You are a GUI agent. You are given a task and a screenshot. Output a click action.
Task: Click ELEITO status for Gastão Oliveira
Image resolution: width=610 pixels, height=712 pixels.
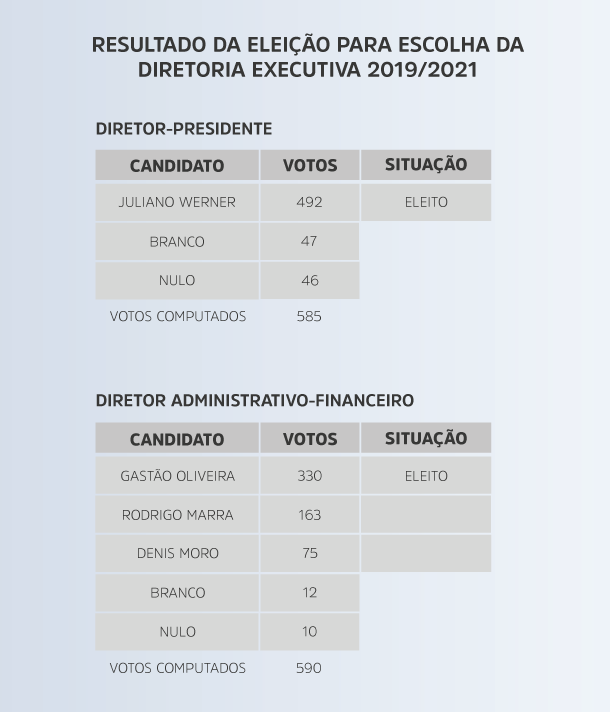click(x=426, y=475)
